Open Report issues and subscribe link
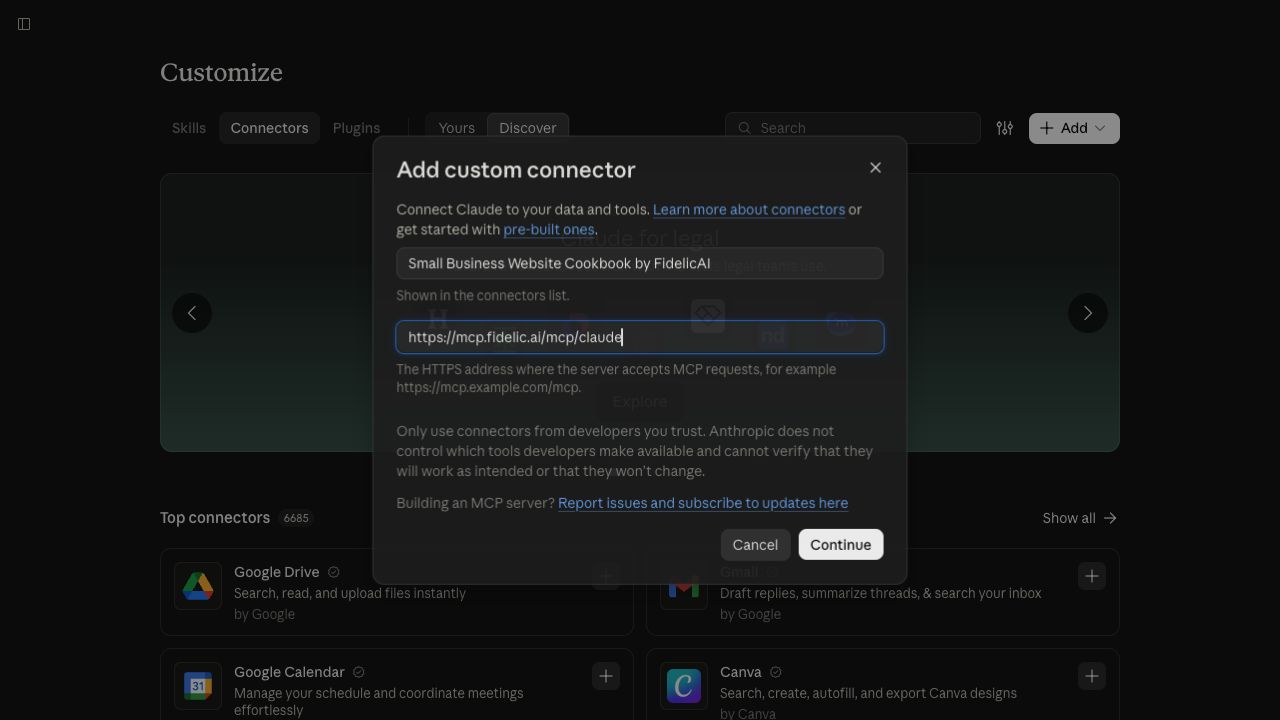Screen dimensions: 1280x720 tap(703, 503)
